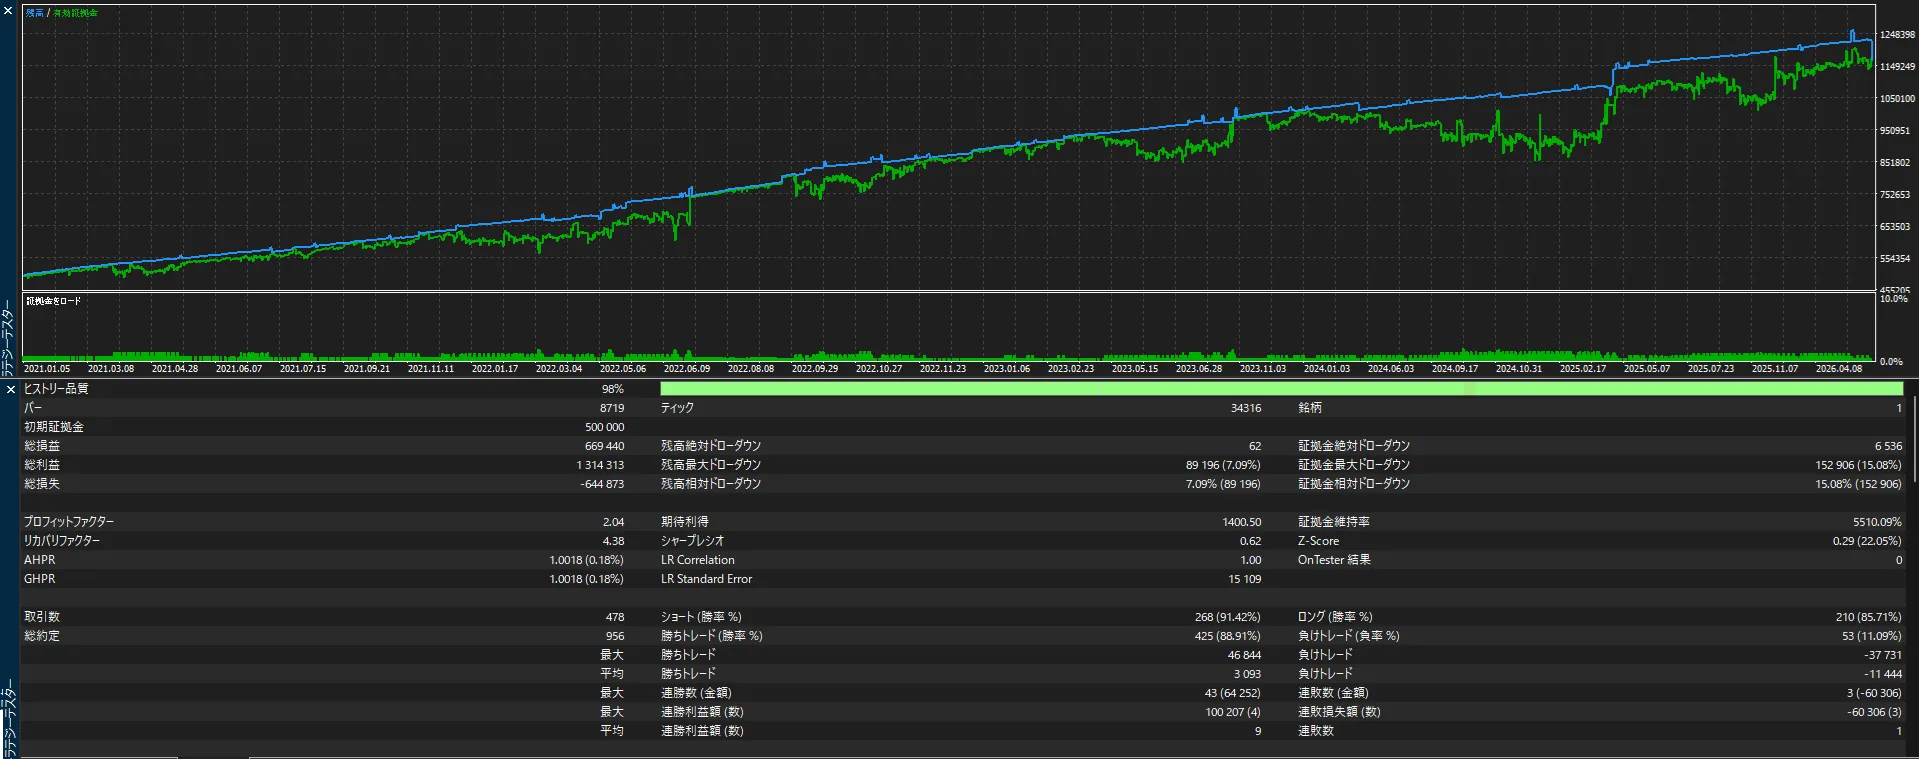Viewport: 1919px width, 761px height.
Task: Select the 証拠金最大ドローダウン value 152 906 (15.08%)
Action: (x=1859, y=465)
